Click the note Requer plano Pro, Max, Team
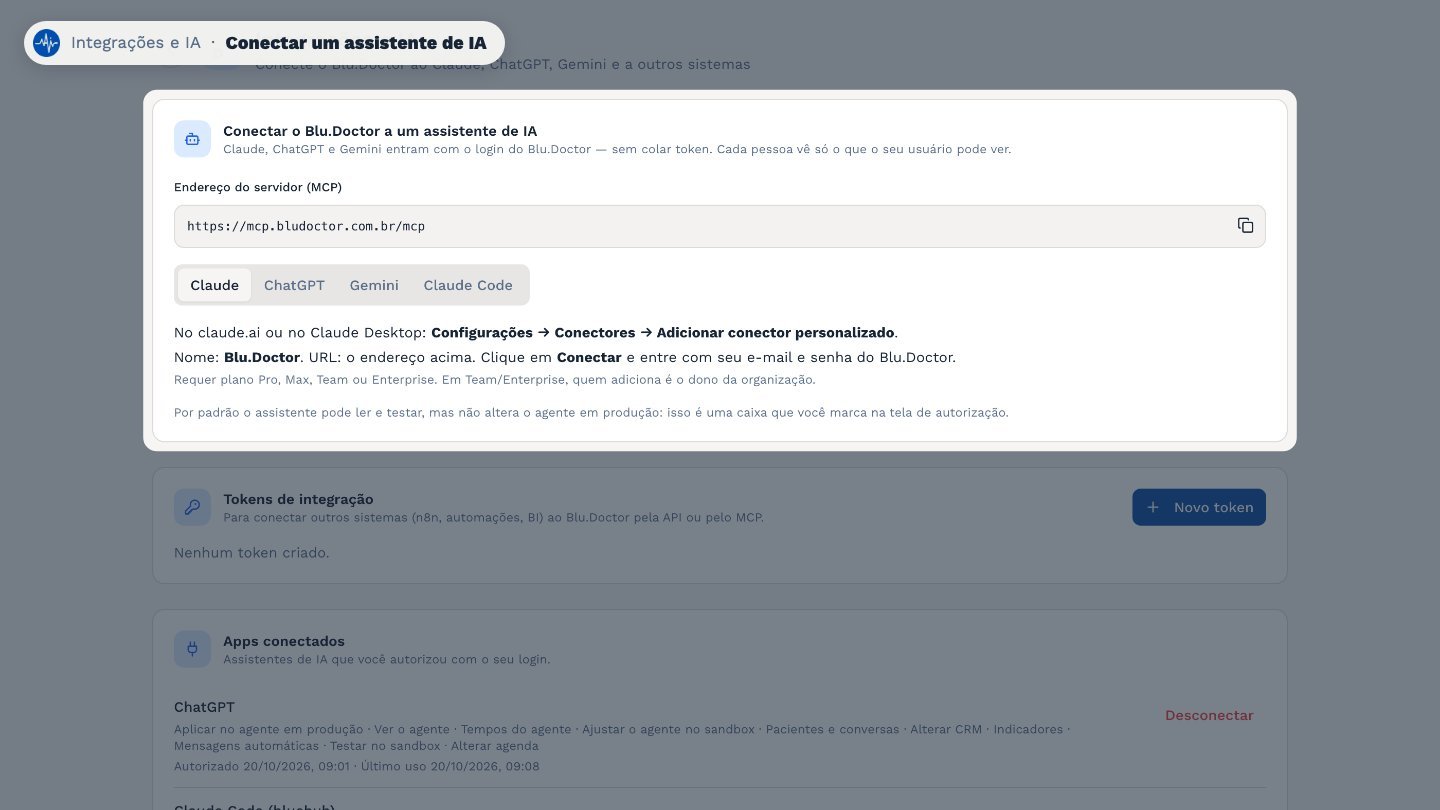This screenshot has width=1440, height=810. click(x=495, y=380)
